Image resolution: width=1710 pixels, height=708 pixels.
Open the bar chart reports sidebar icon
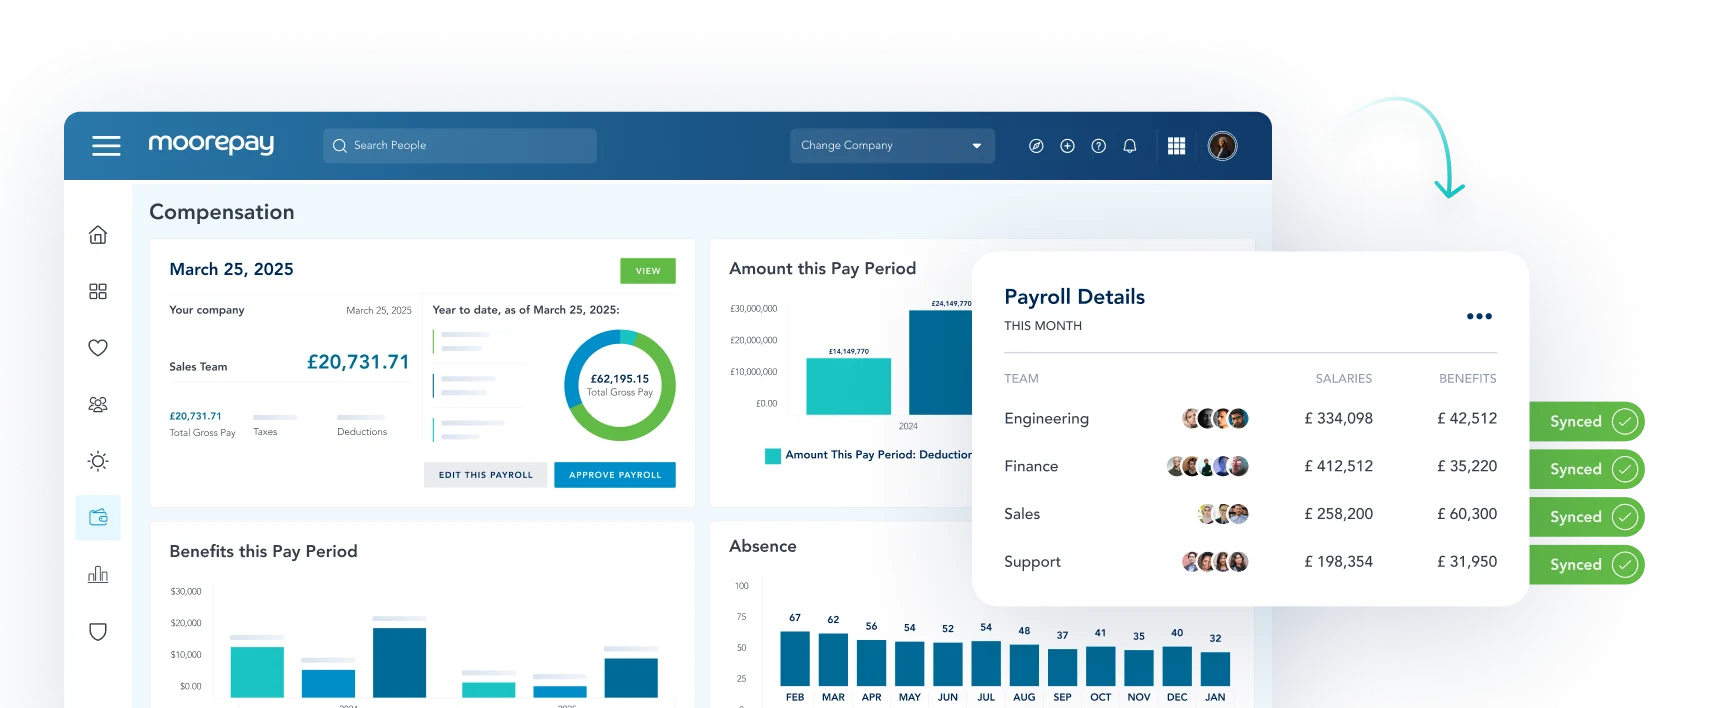(x=98, y=574)
